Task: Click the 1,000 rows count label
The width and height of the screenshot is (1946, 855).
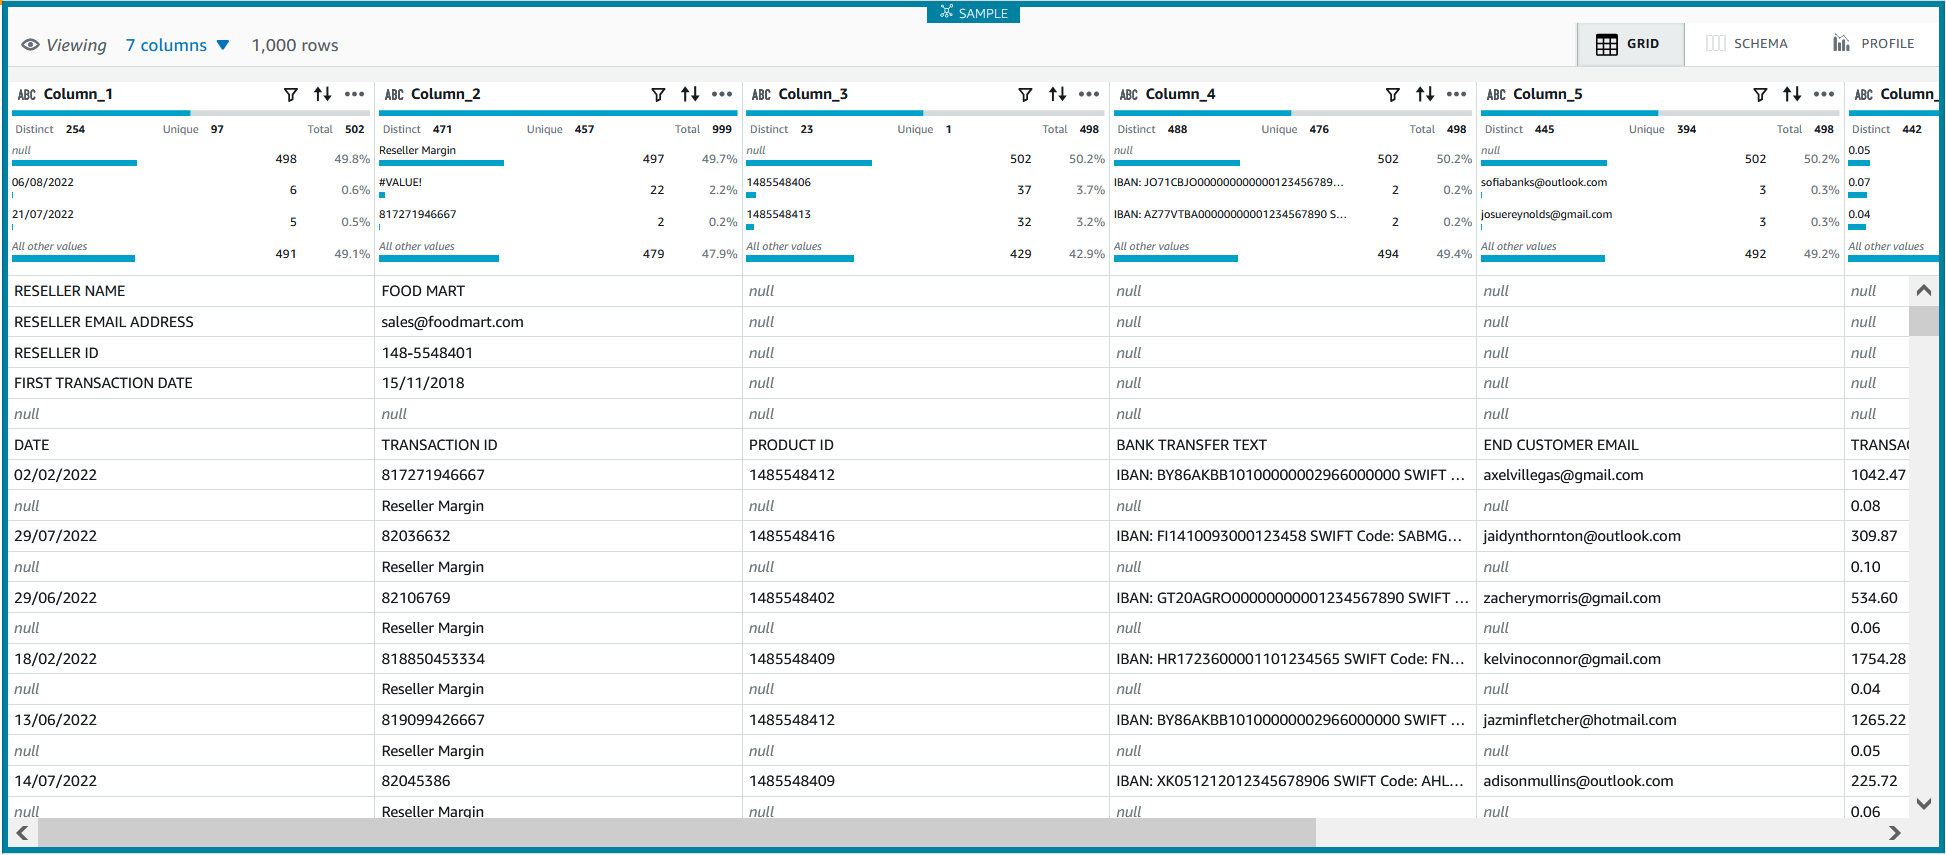Action: click(295, 45)
